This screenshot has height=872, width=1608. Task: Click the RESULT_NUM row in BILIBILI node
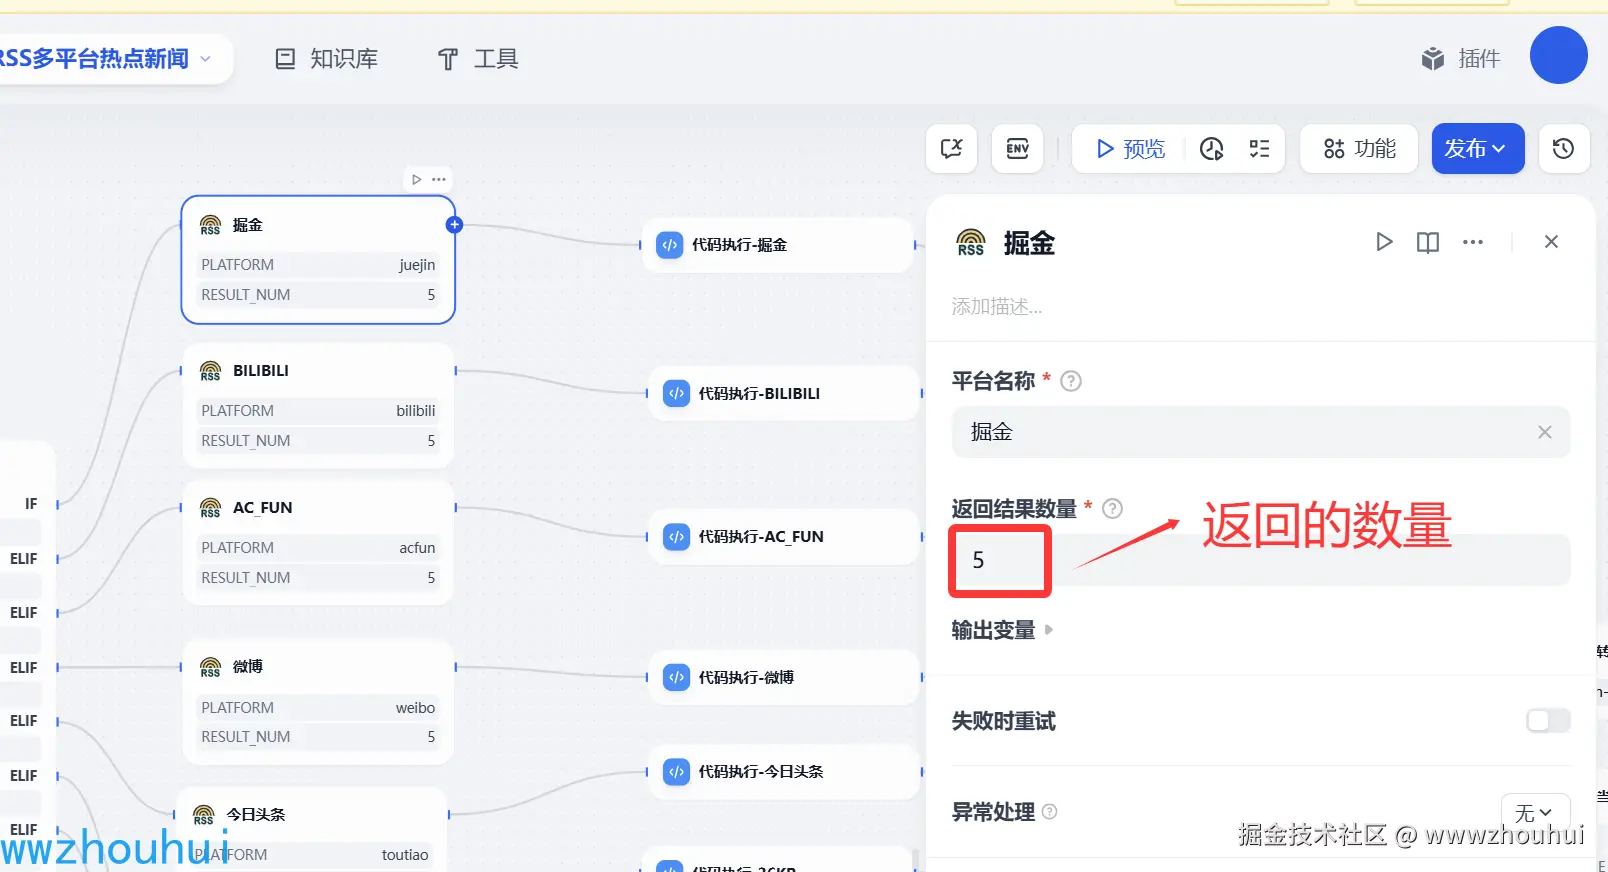pos(318,441)
